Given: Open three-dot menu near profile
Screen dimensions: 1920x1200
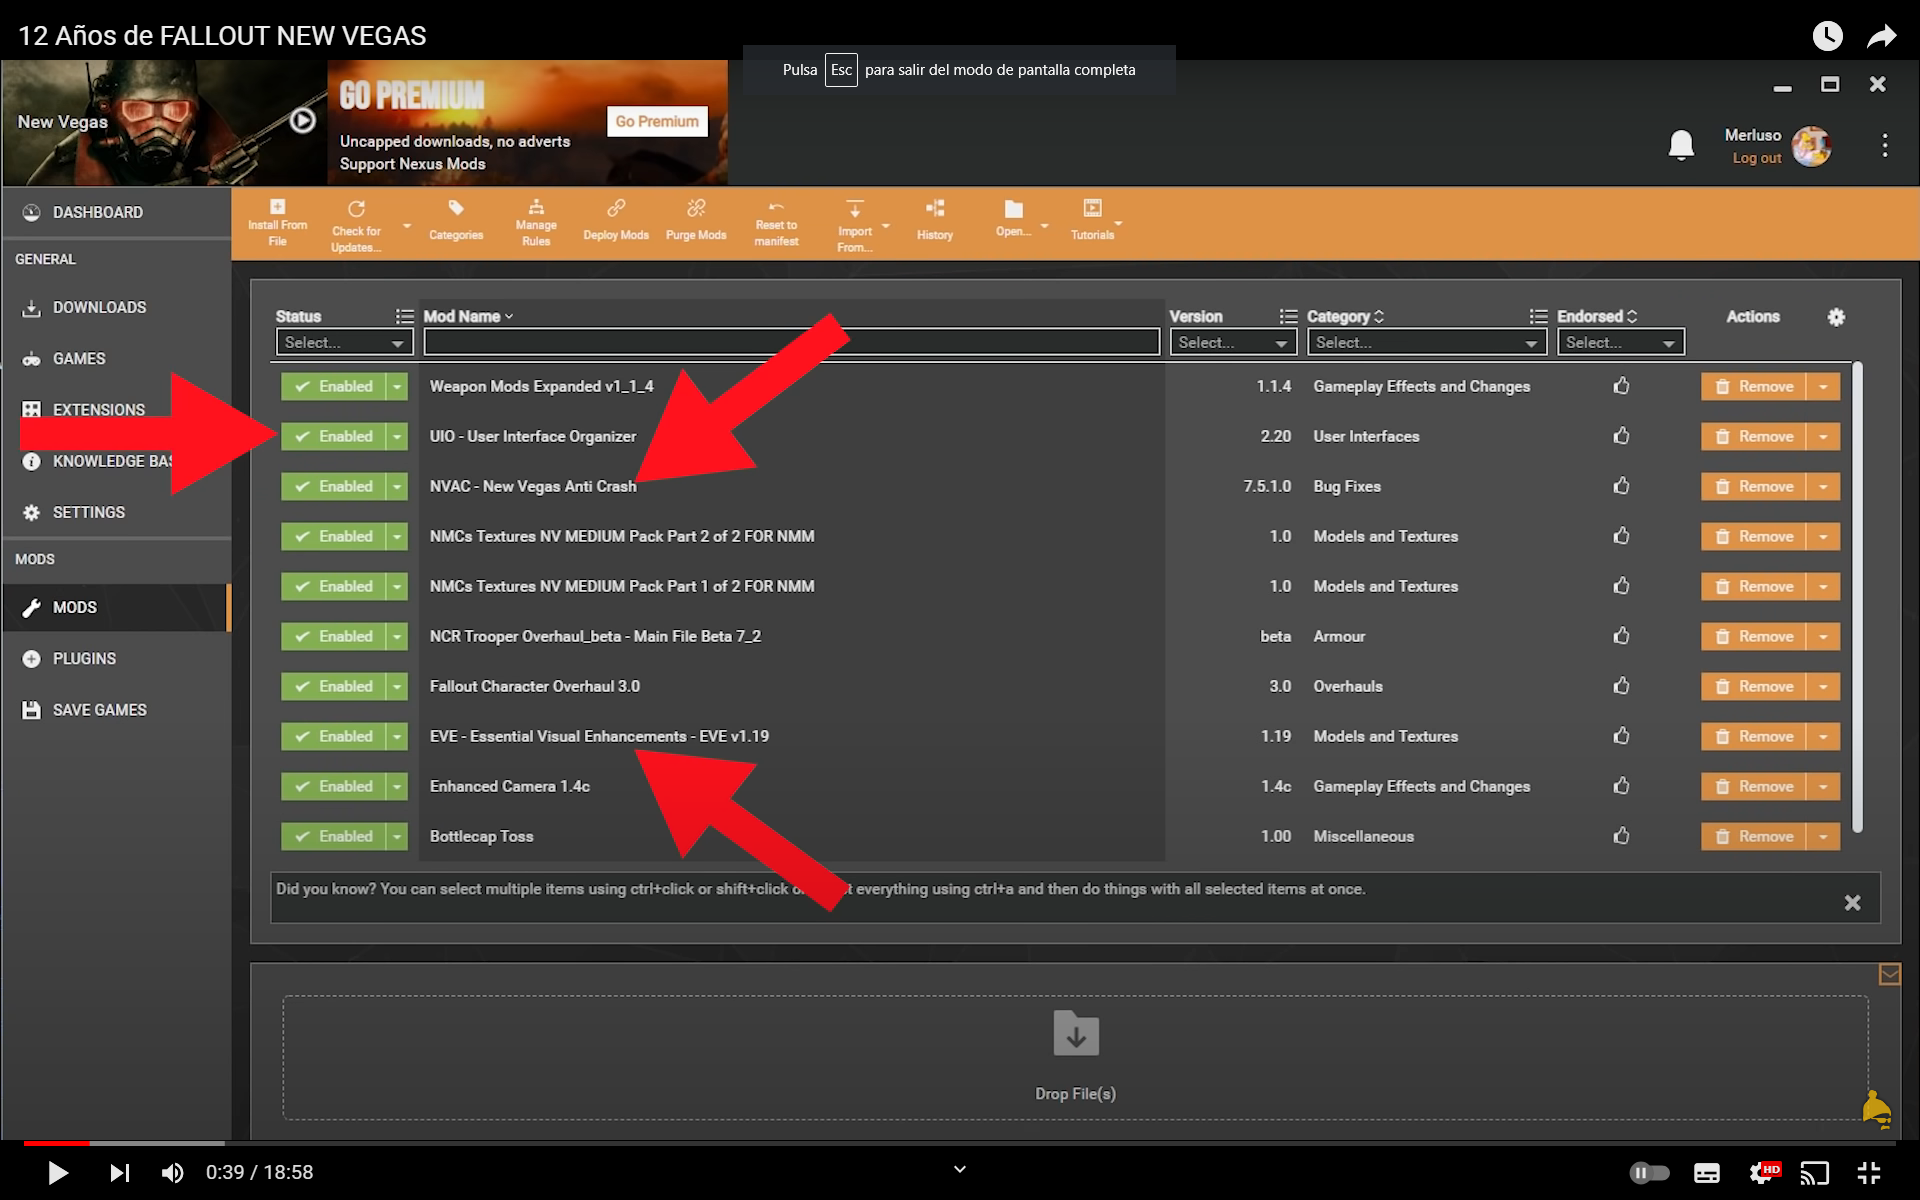Looking at the screenshot, I should coord(1885,146).
